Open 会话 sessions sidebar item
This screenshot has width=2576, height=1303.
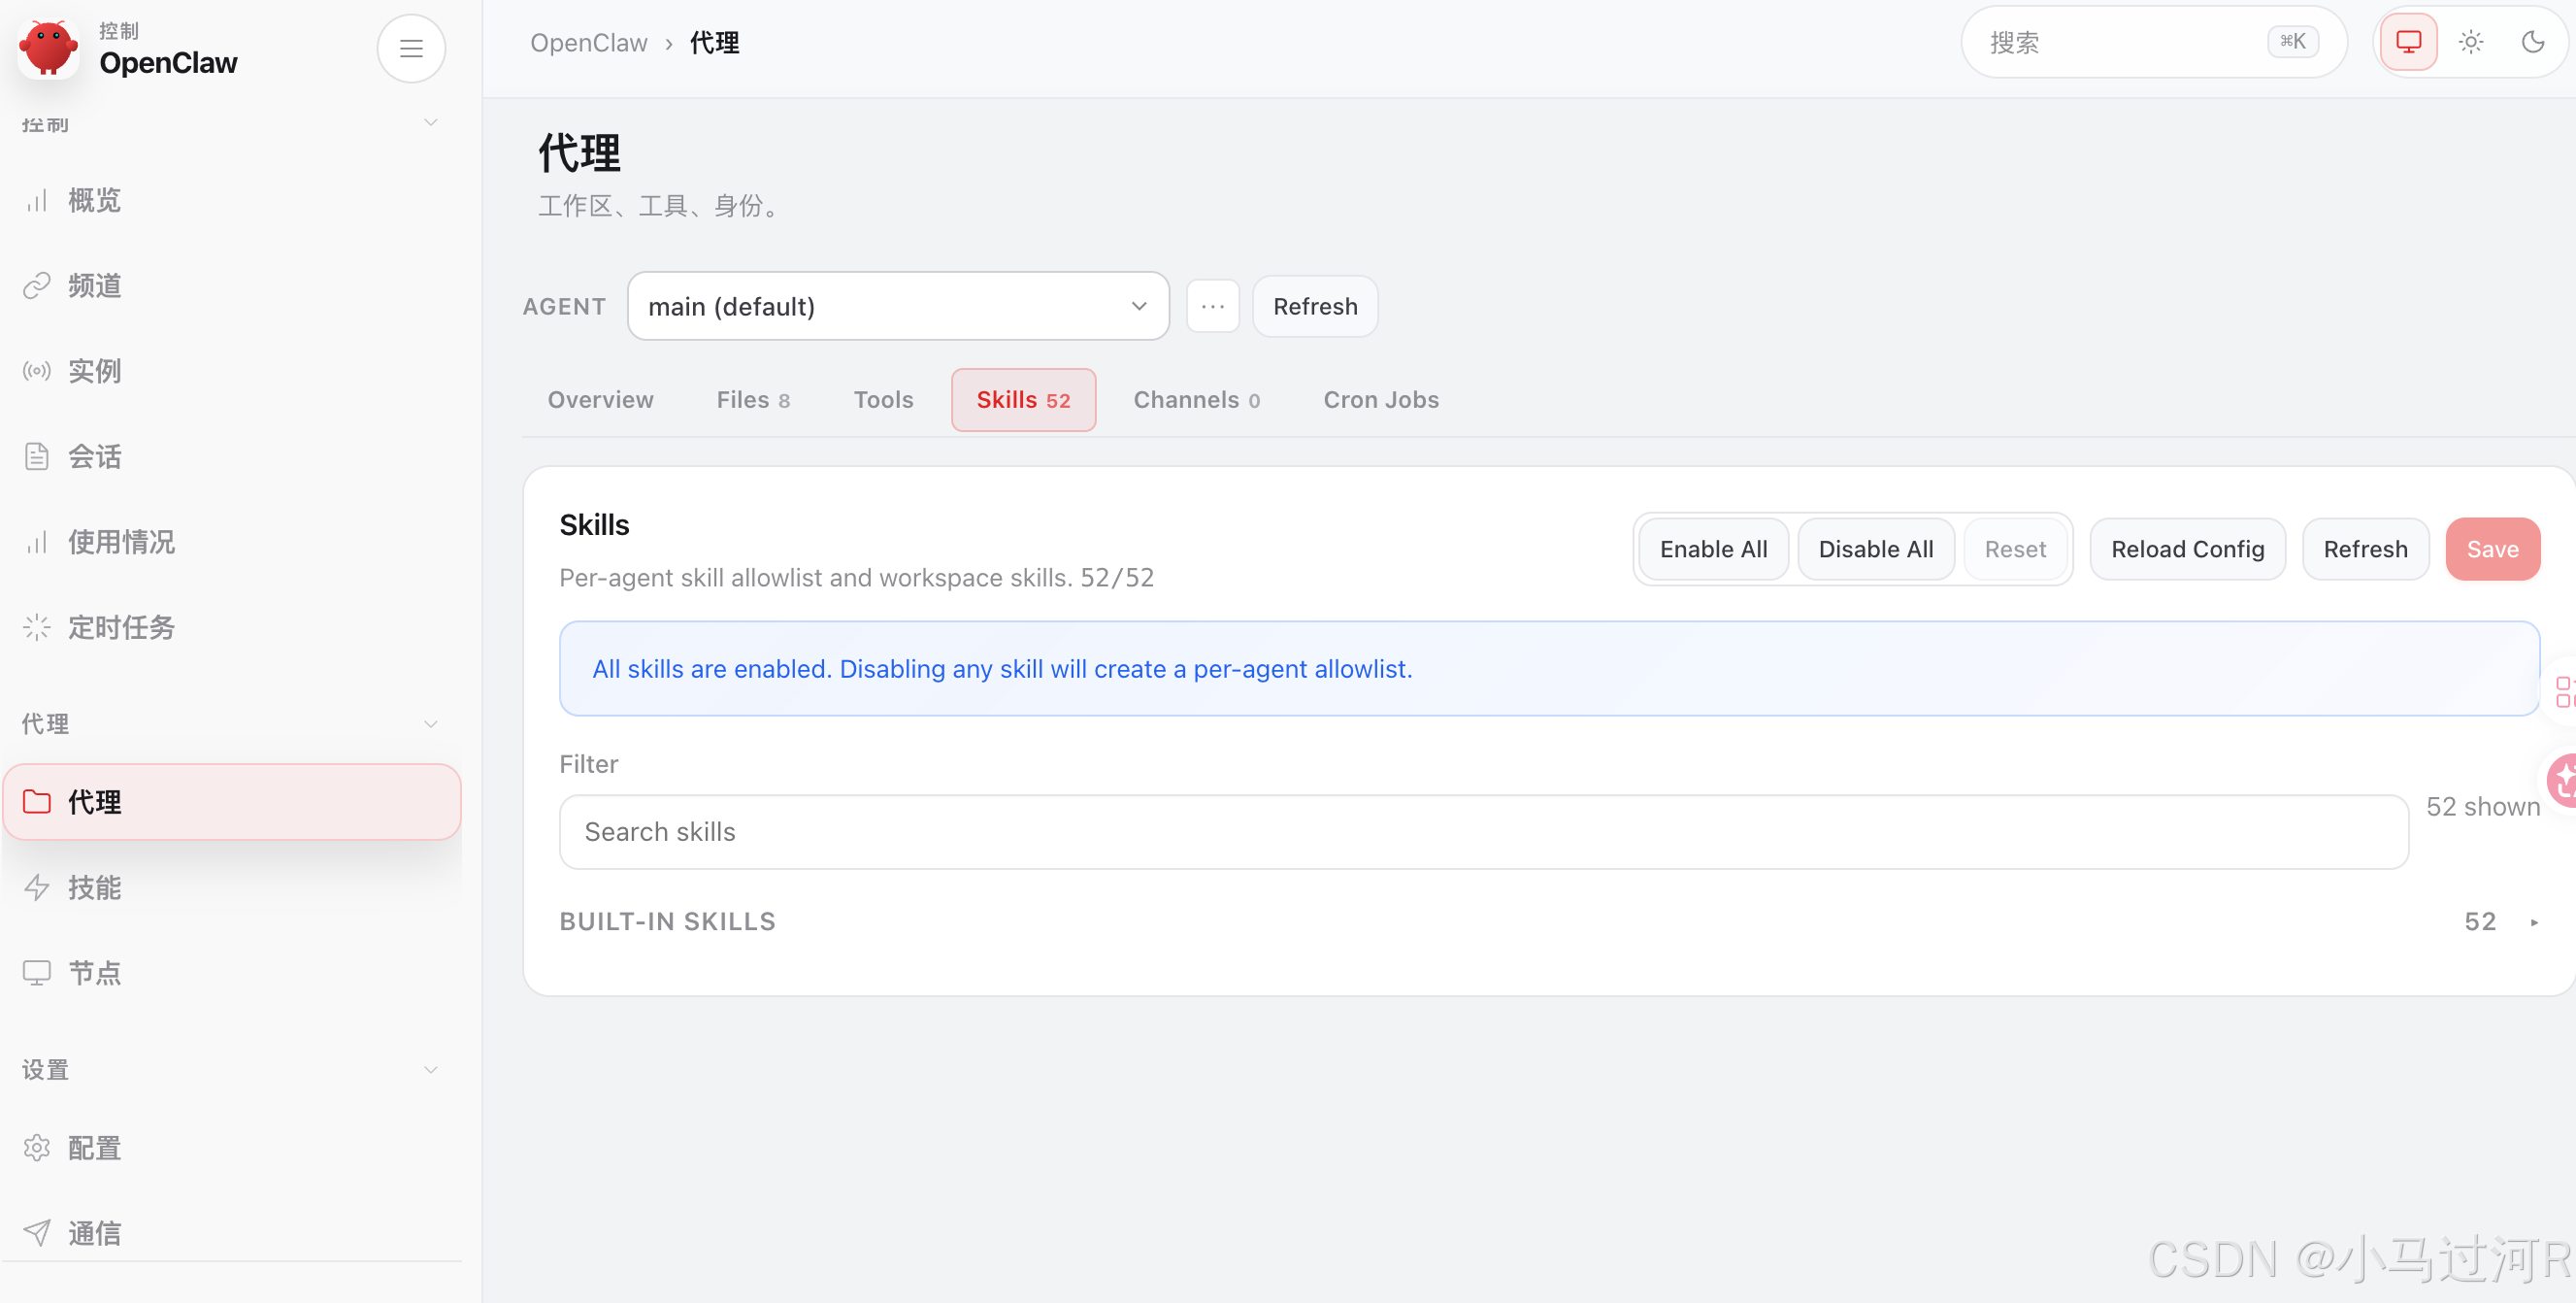pyautogui.click(x=94, y=457)
